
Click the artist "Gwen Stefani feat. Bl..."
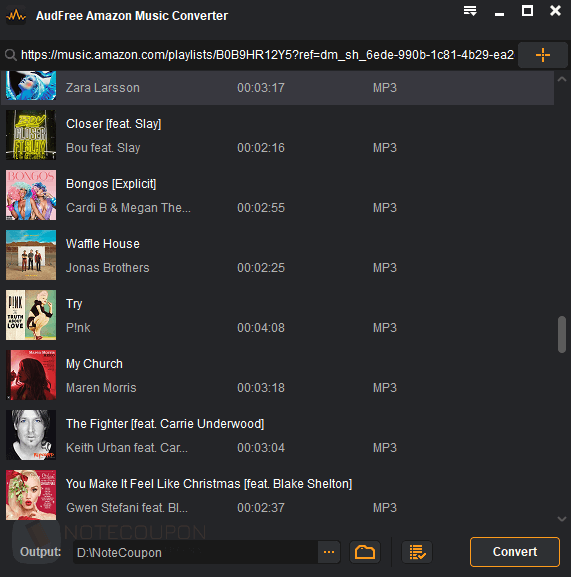pos(127,508)
